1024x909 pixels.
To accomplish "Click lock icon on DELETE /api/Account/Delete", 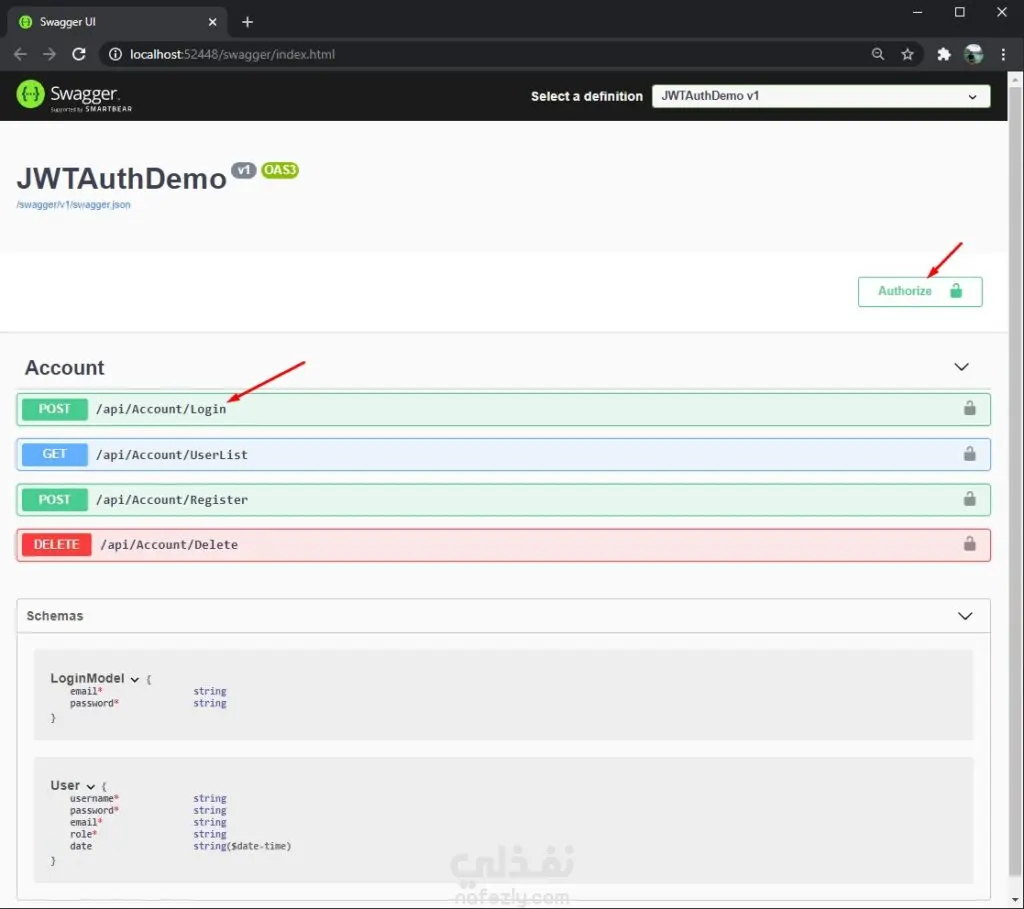I will [970, 543].
